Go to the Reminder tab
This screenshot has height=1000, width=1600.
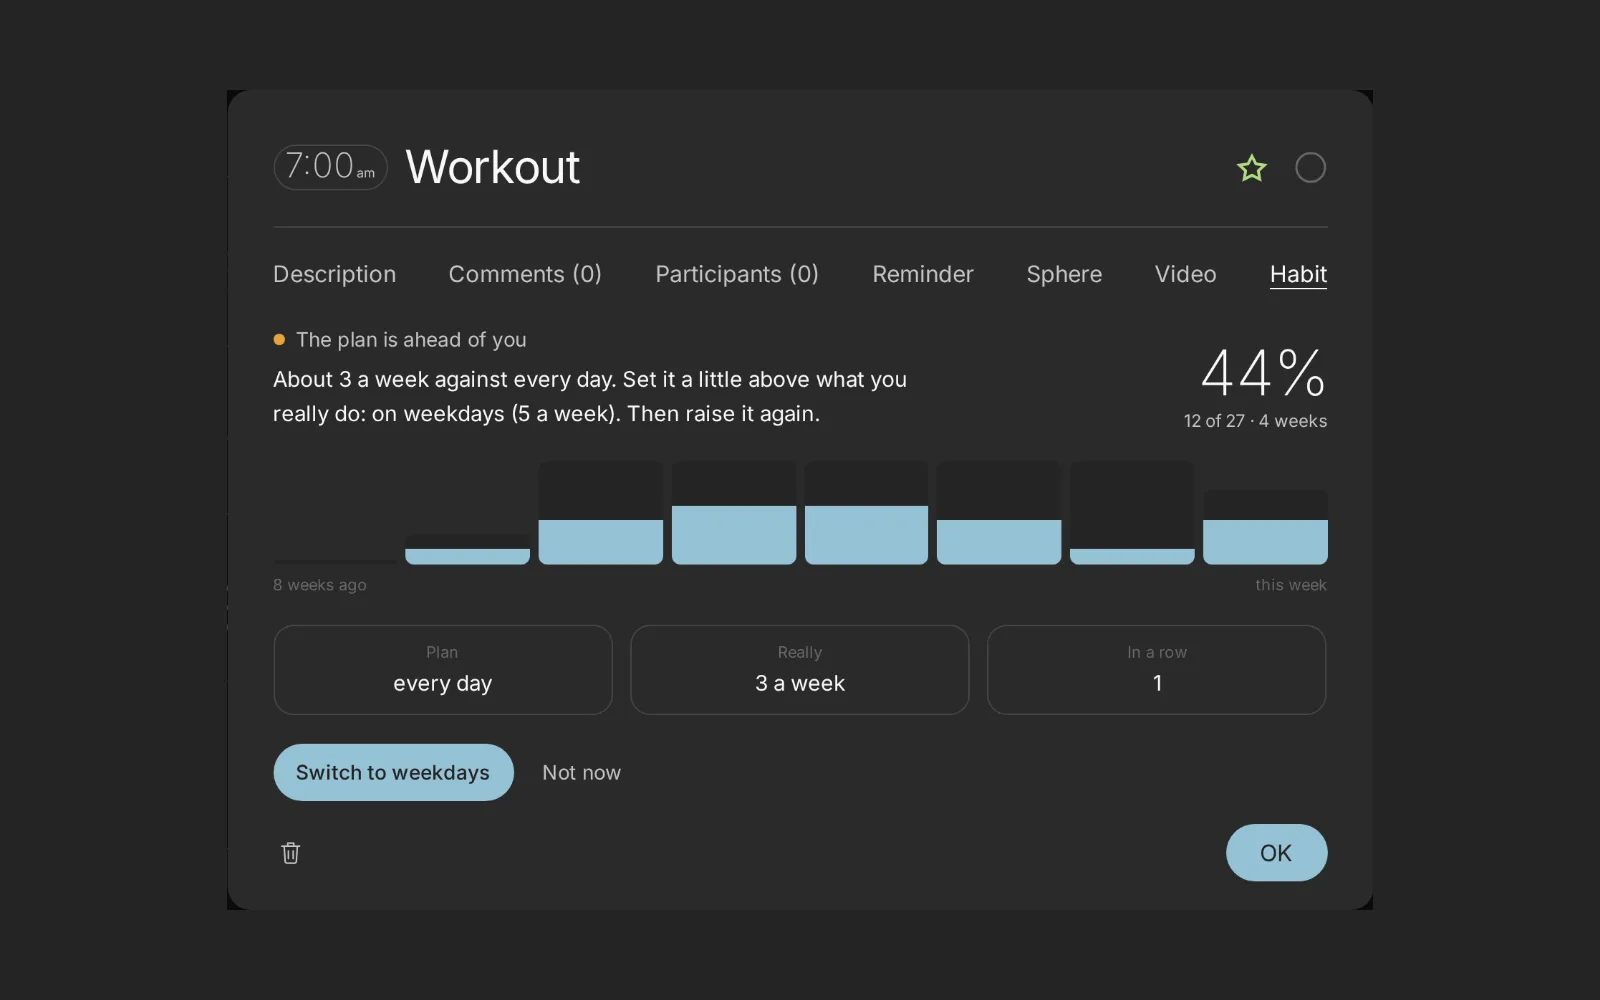(923, 274)
